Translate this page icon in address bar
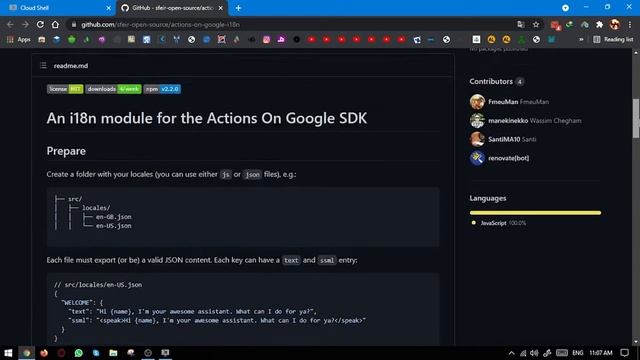Viewport: 640px width, 360px height. click(x=520, y=24)
